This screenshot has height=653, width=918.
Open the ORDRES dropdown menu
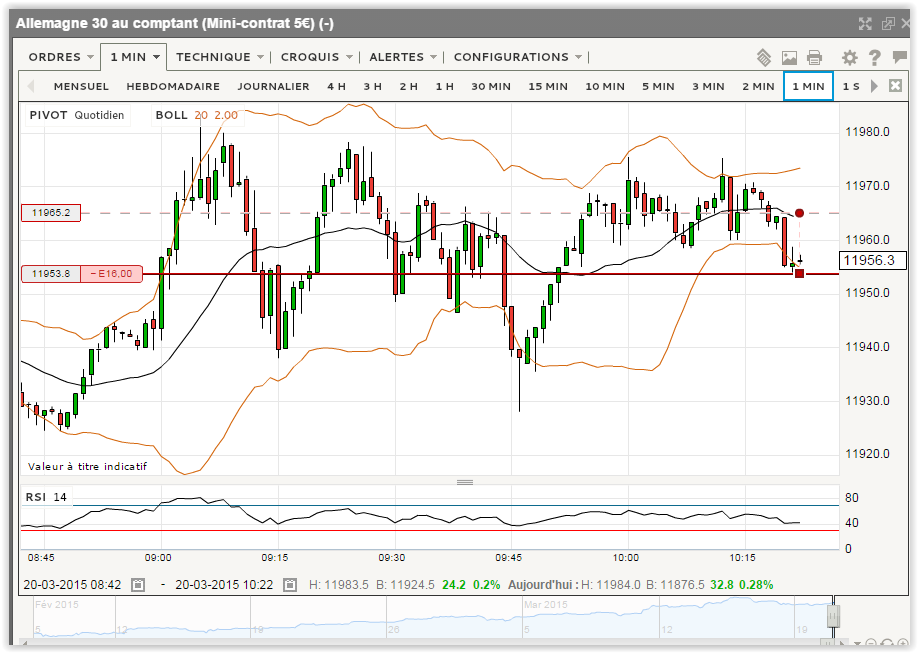pos(61,57)
